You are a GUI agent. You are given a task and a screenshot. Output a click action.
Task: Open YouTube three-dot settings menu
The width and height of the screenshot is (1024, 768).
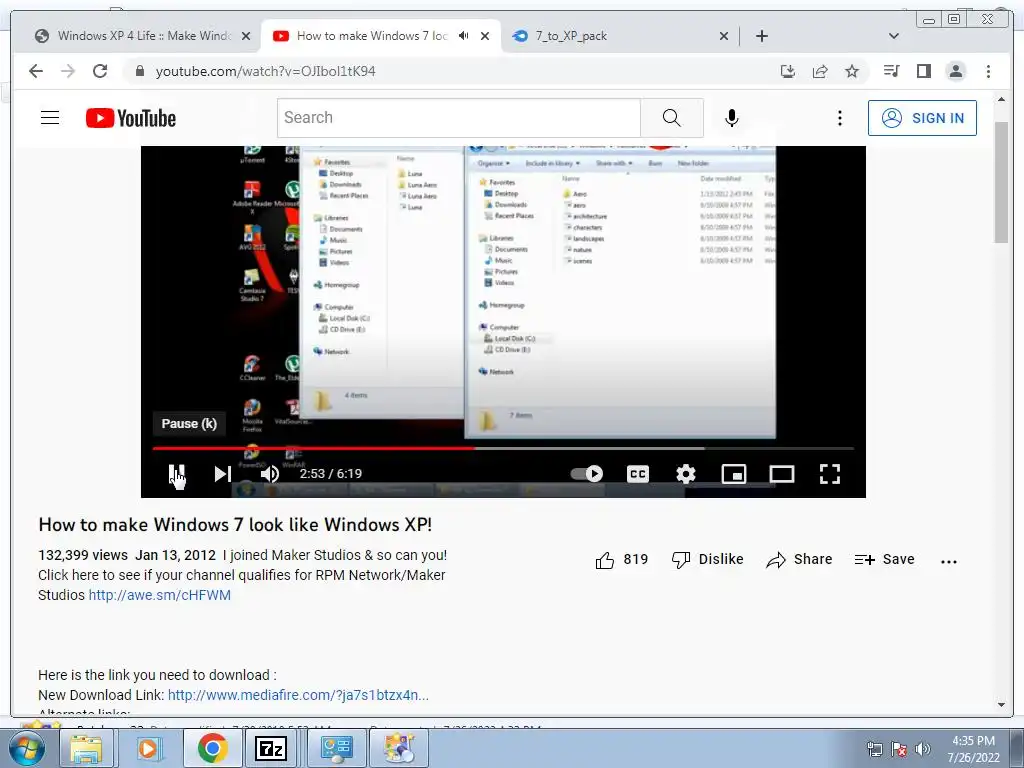[x=840, y=118]
